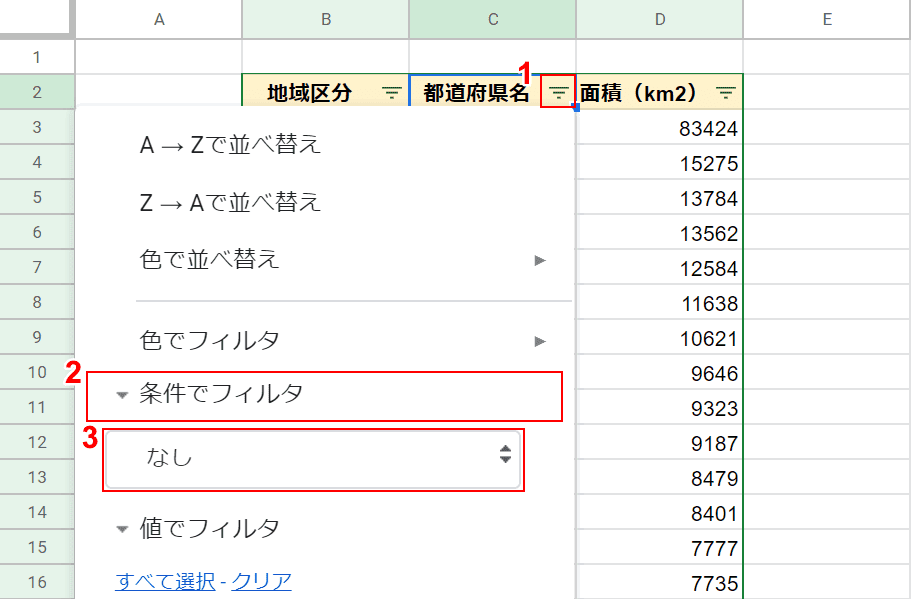Viewport: 911px width, 599px height.
Task: Select the cell containing 12584
Action: [x=659, y=267]
